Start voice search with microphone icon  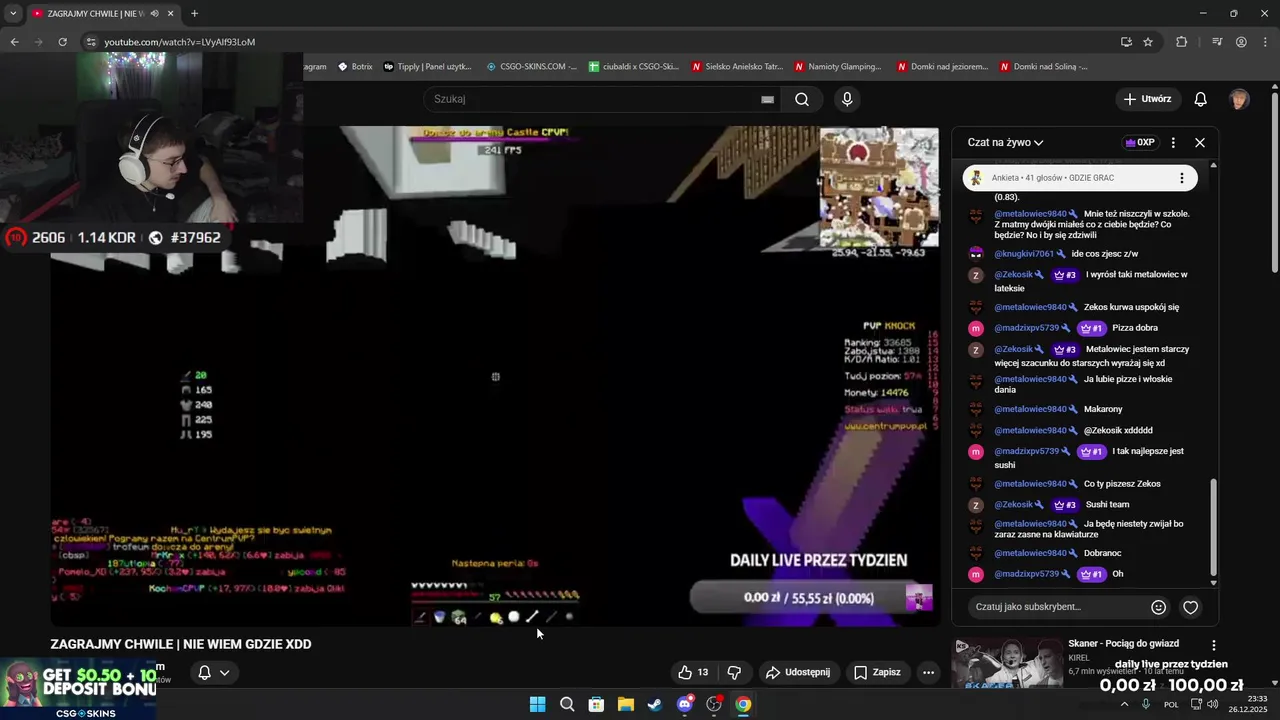(847, 99)
